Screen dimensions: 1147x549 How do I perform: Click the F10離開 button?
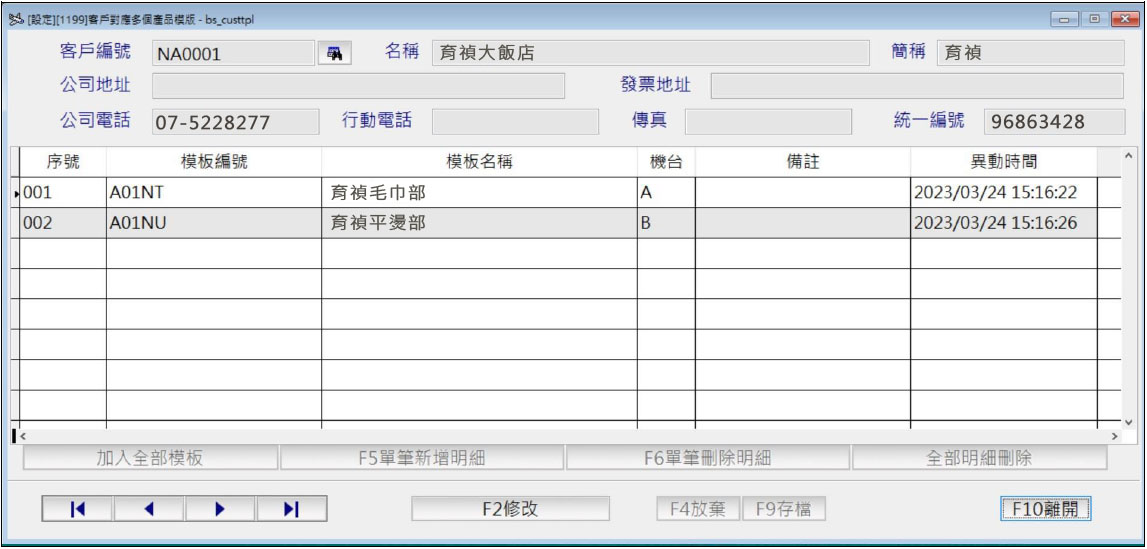pyautogui.click(x=1045, y=509)
